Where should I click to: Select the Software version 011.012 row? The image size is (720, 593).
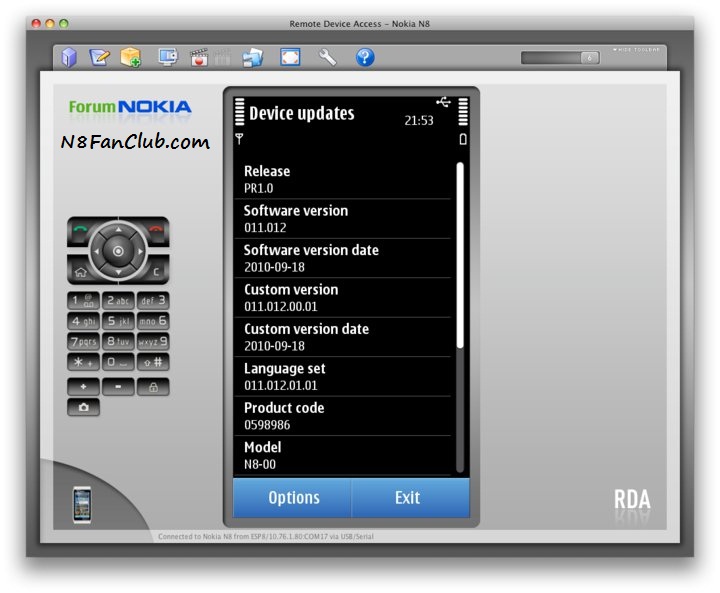tap(343, 219)
